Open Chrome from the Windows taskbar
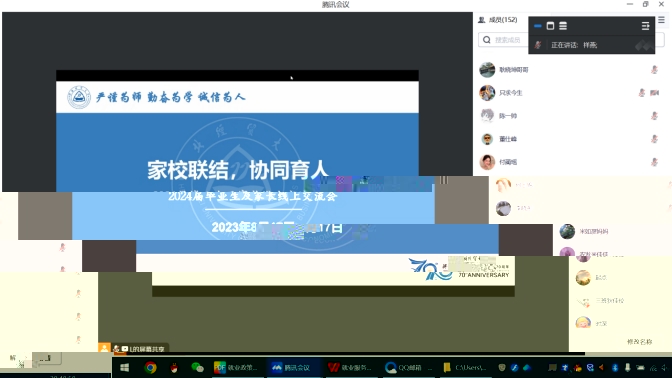 coord(150,367)
